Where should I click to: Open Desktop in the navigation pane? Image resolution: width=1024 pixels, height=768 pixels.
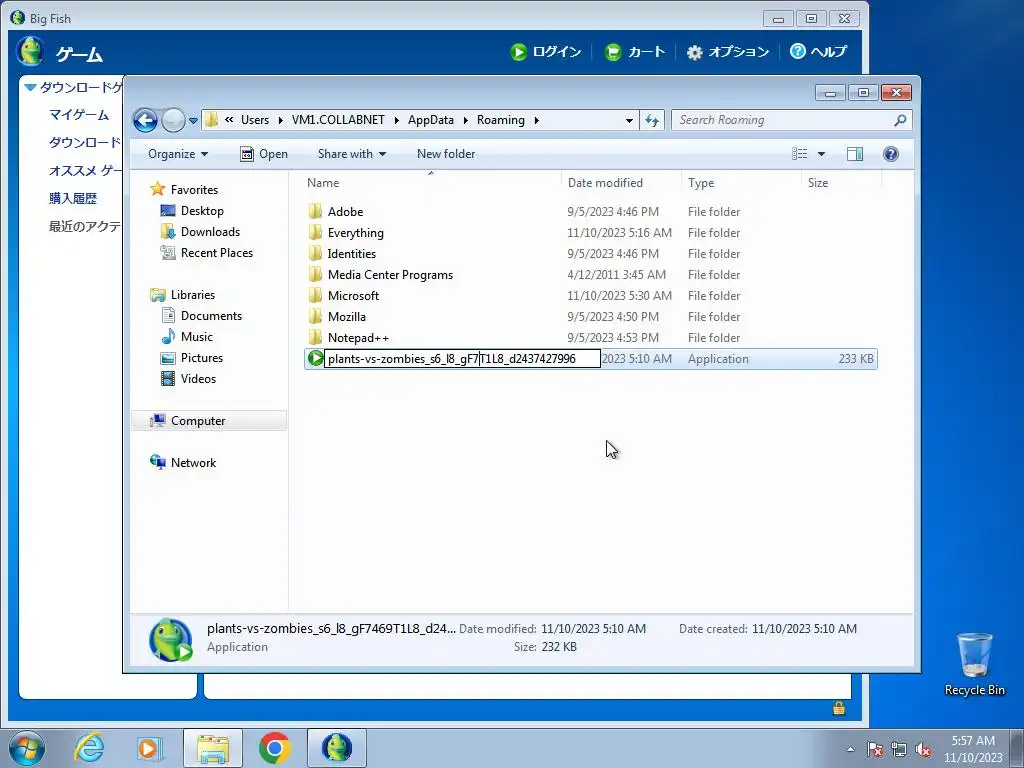[202, 211]
